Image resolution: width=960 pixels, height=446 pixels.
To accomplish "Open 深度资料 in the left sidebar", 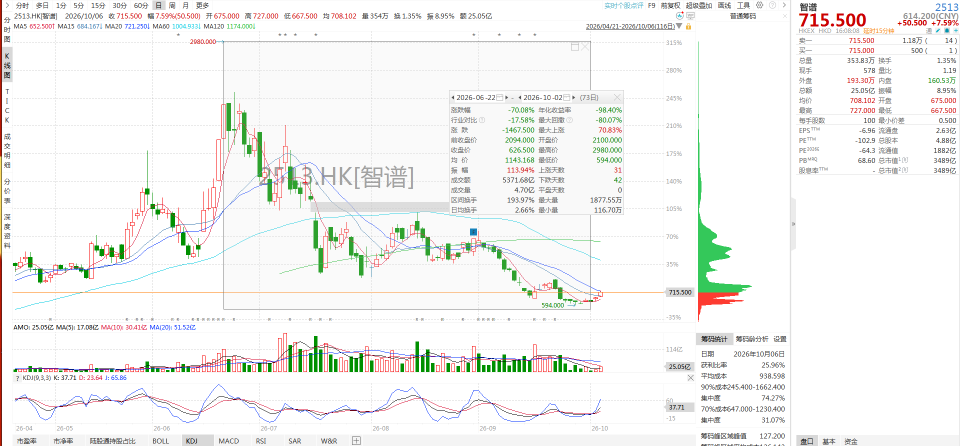I will 7,231.
